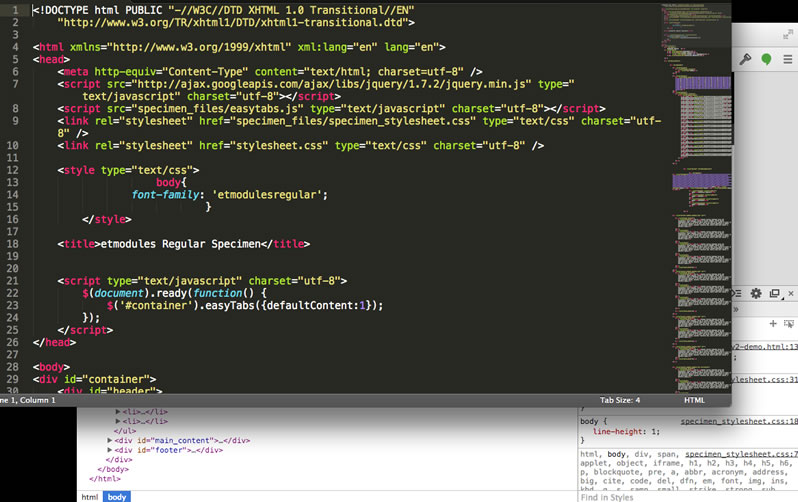Viewport: 798px width, 502px height.
Task: Open the v2-demo.html:13 source link
Action: pos(765,347)
